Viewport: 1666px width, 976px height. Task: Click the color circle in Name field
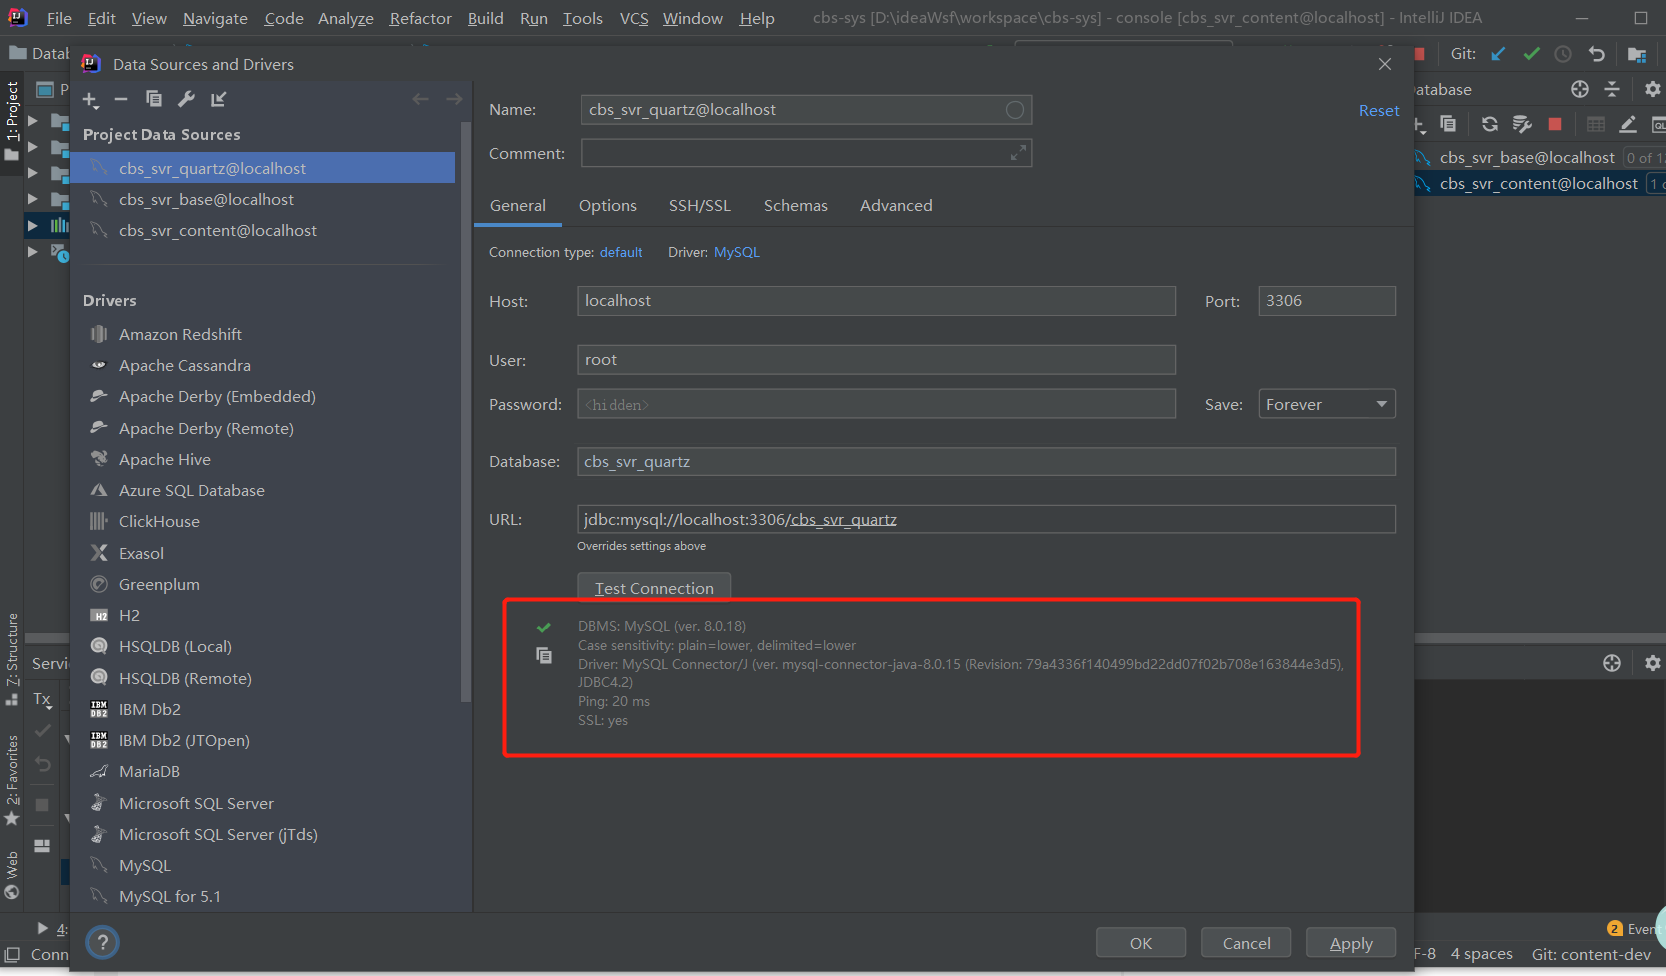click(x=1015, y=110)
